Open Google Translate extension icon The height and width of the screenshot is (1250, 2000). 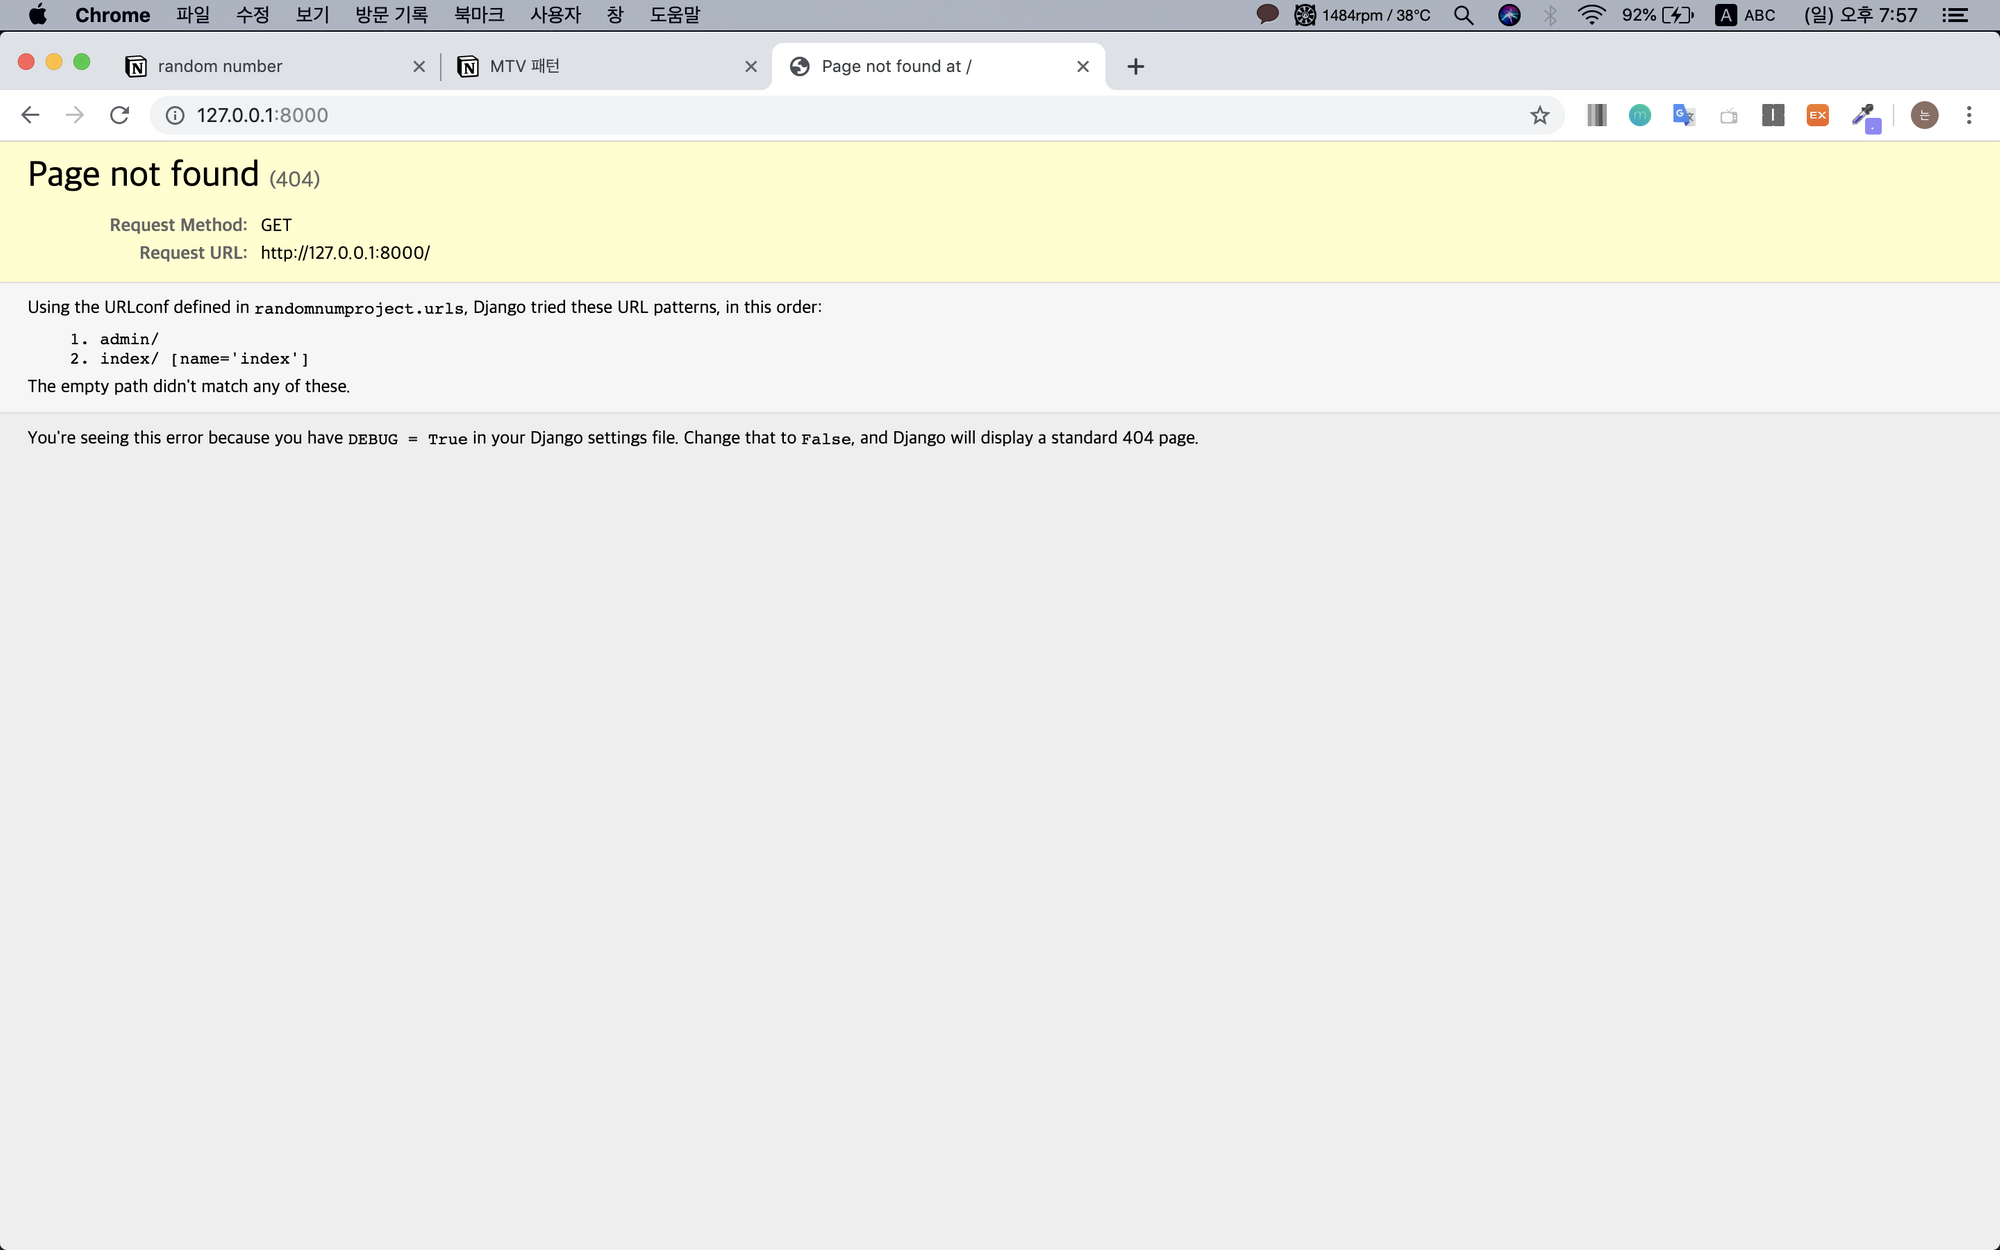(1684, 115)
